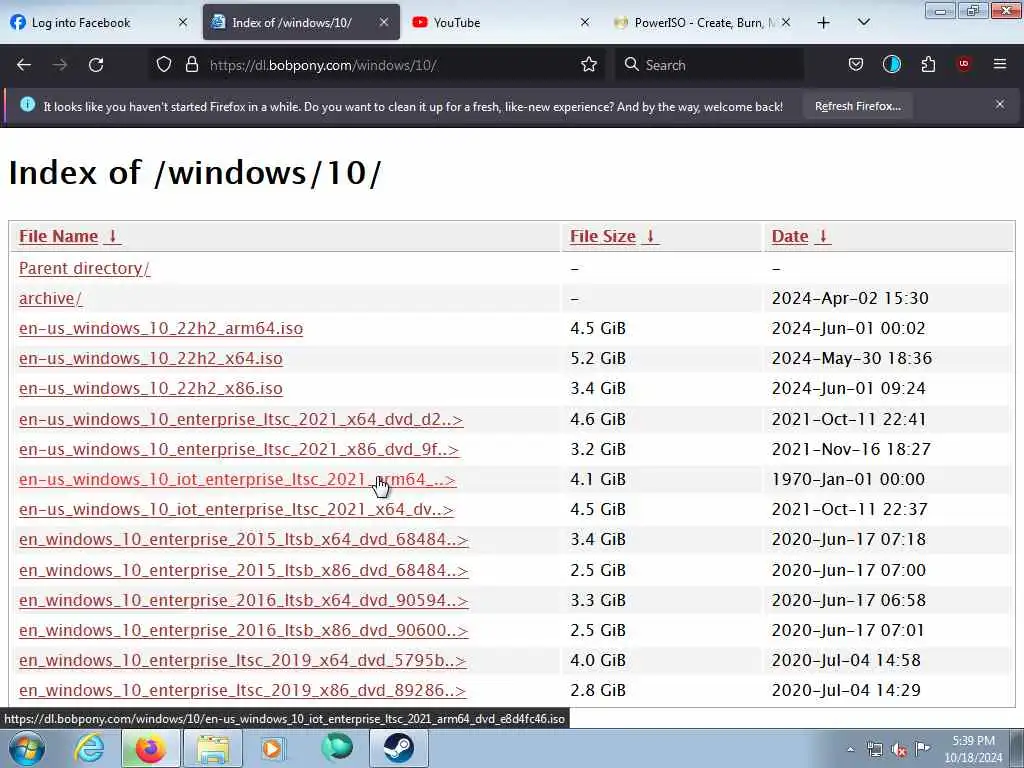Screen dimensions: 1024x768
Task: Click the Search box in toolbar
Action: click(x=711, y=65)
